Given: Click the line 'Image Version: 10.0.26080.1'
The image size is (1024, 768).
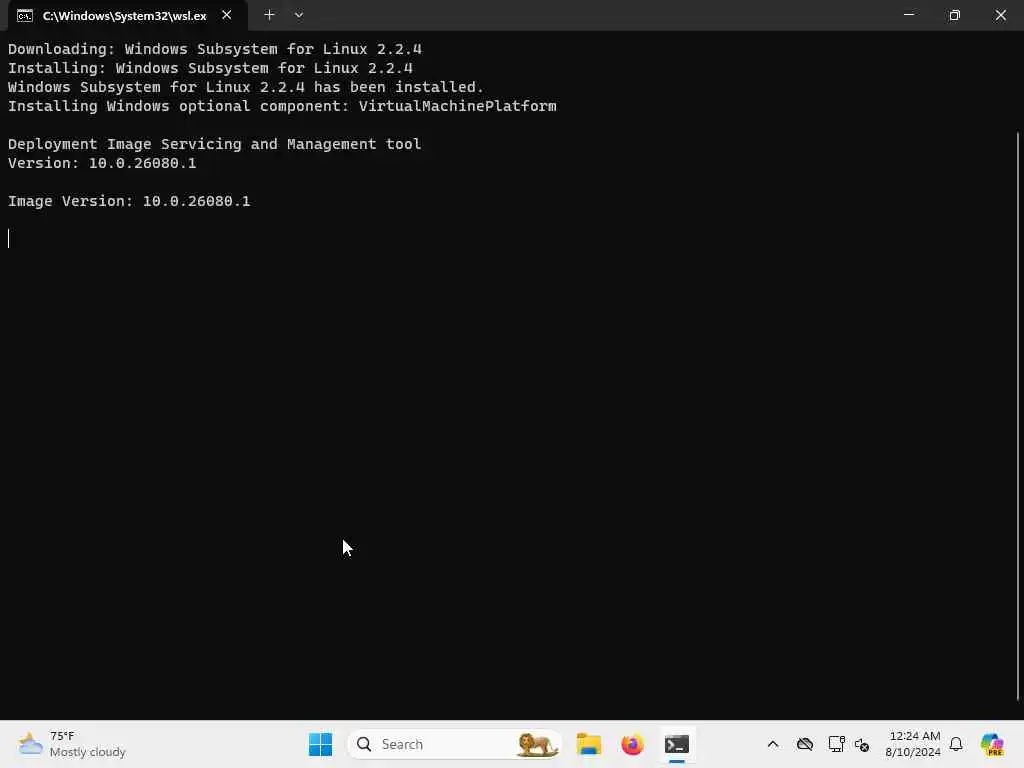Looking at the screenshot, I should (129, 201).
